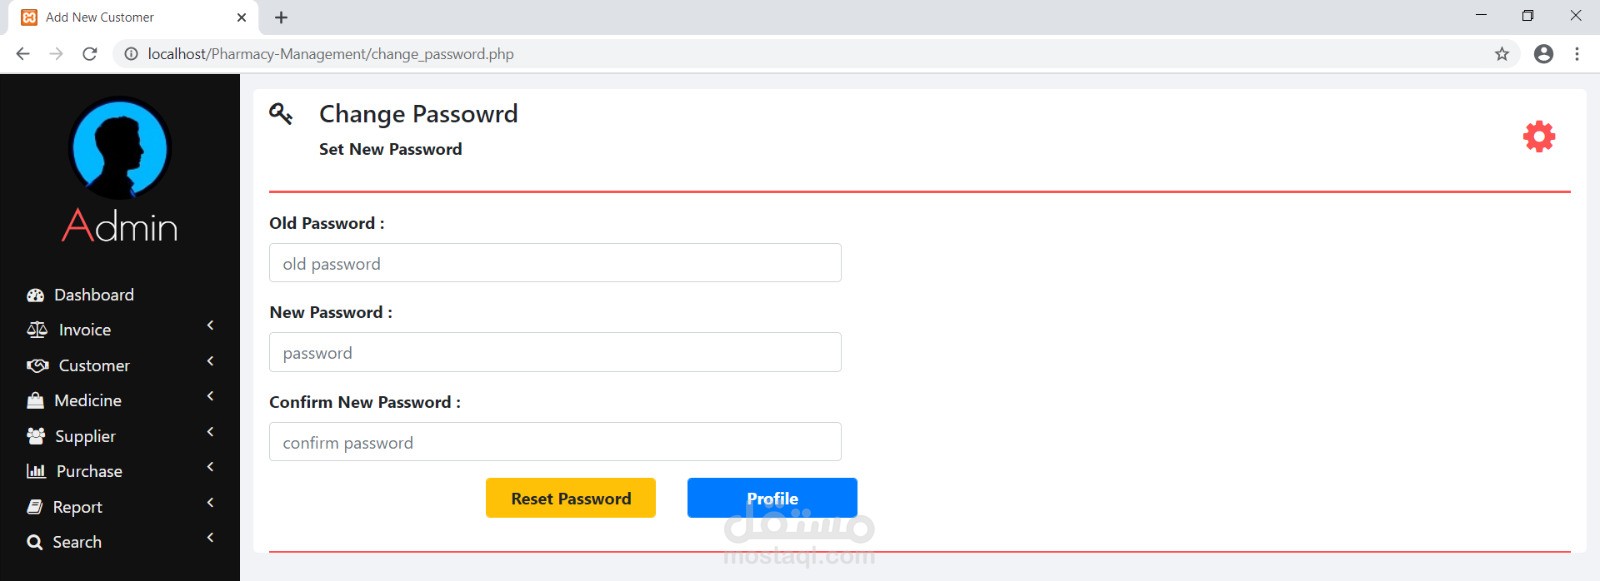This screenshot has width=1600, height=581.
Task: Focus the old password input field
Action: [555, 263]
